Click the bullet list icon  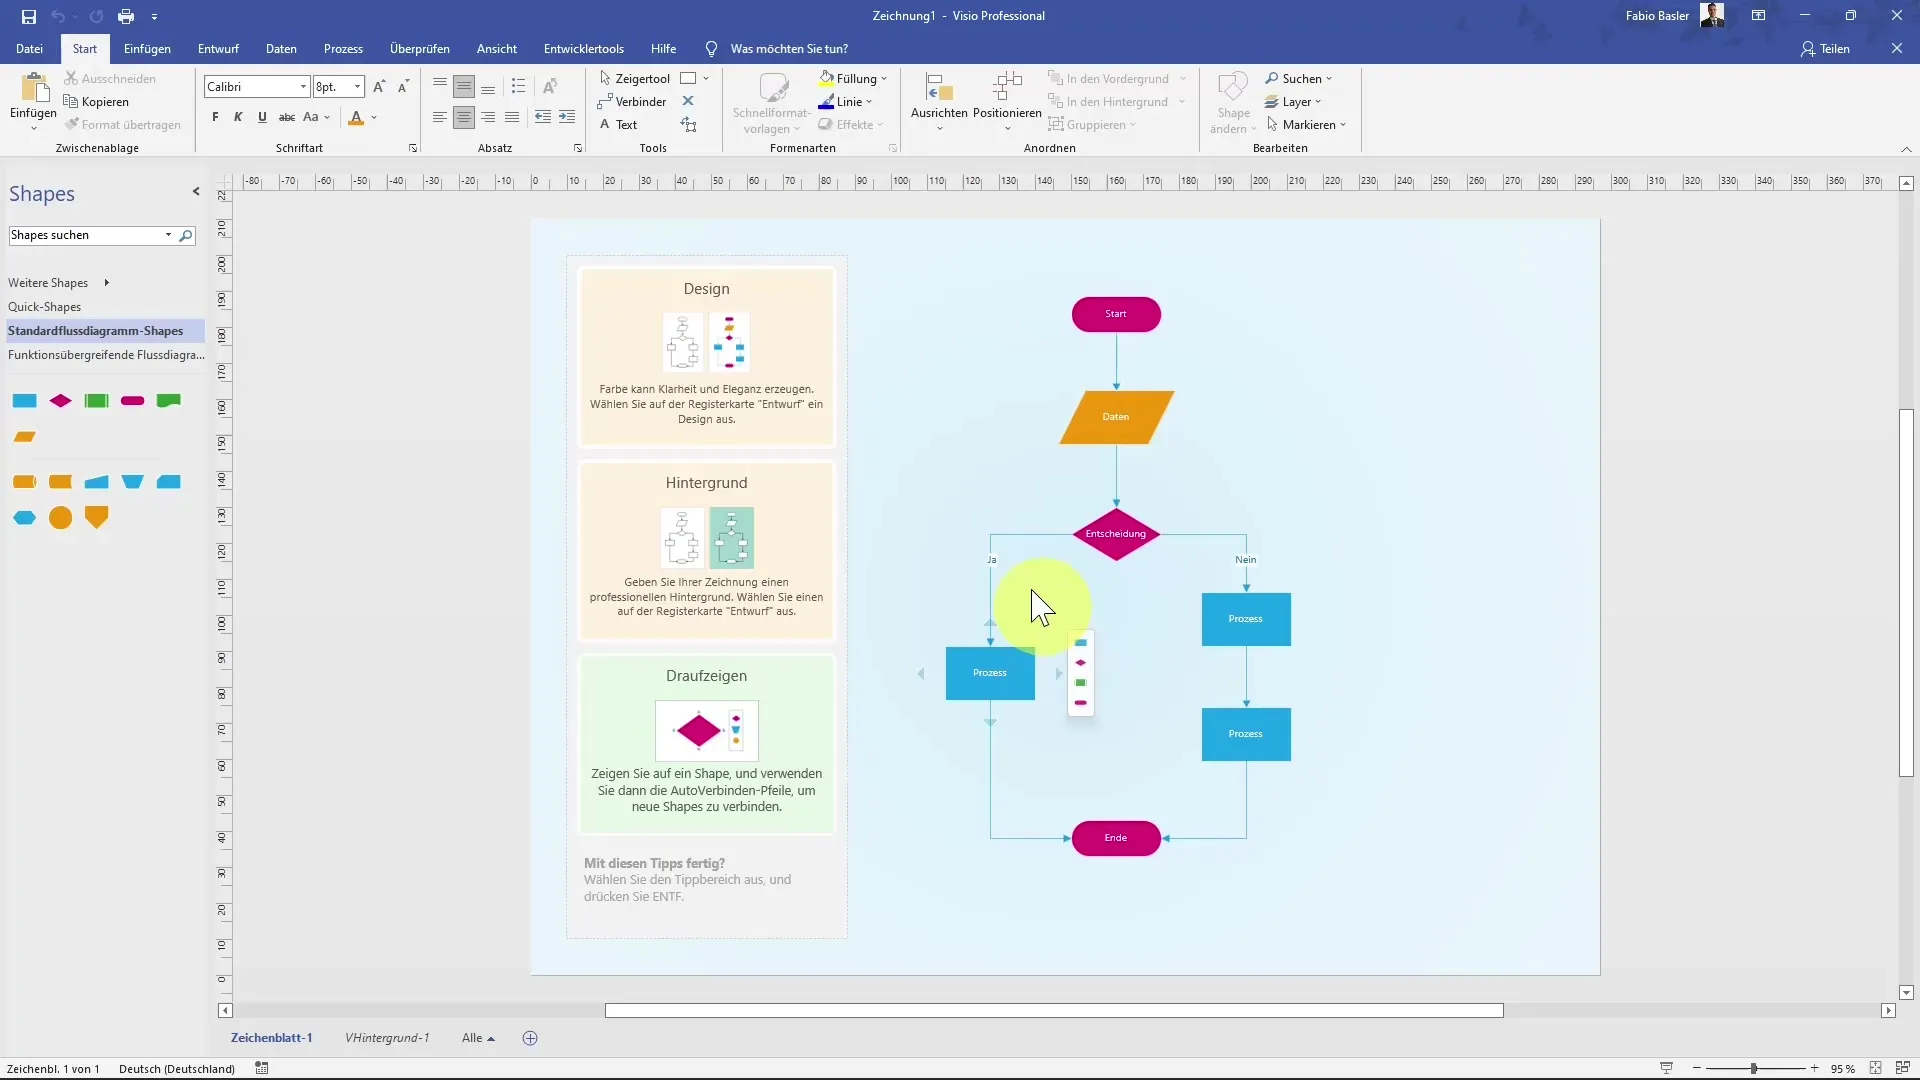point(518,86)
